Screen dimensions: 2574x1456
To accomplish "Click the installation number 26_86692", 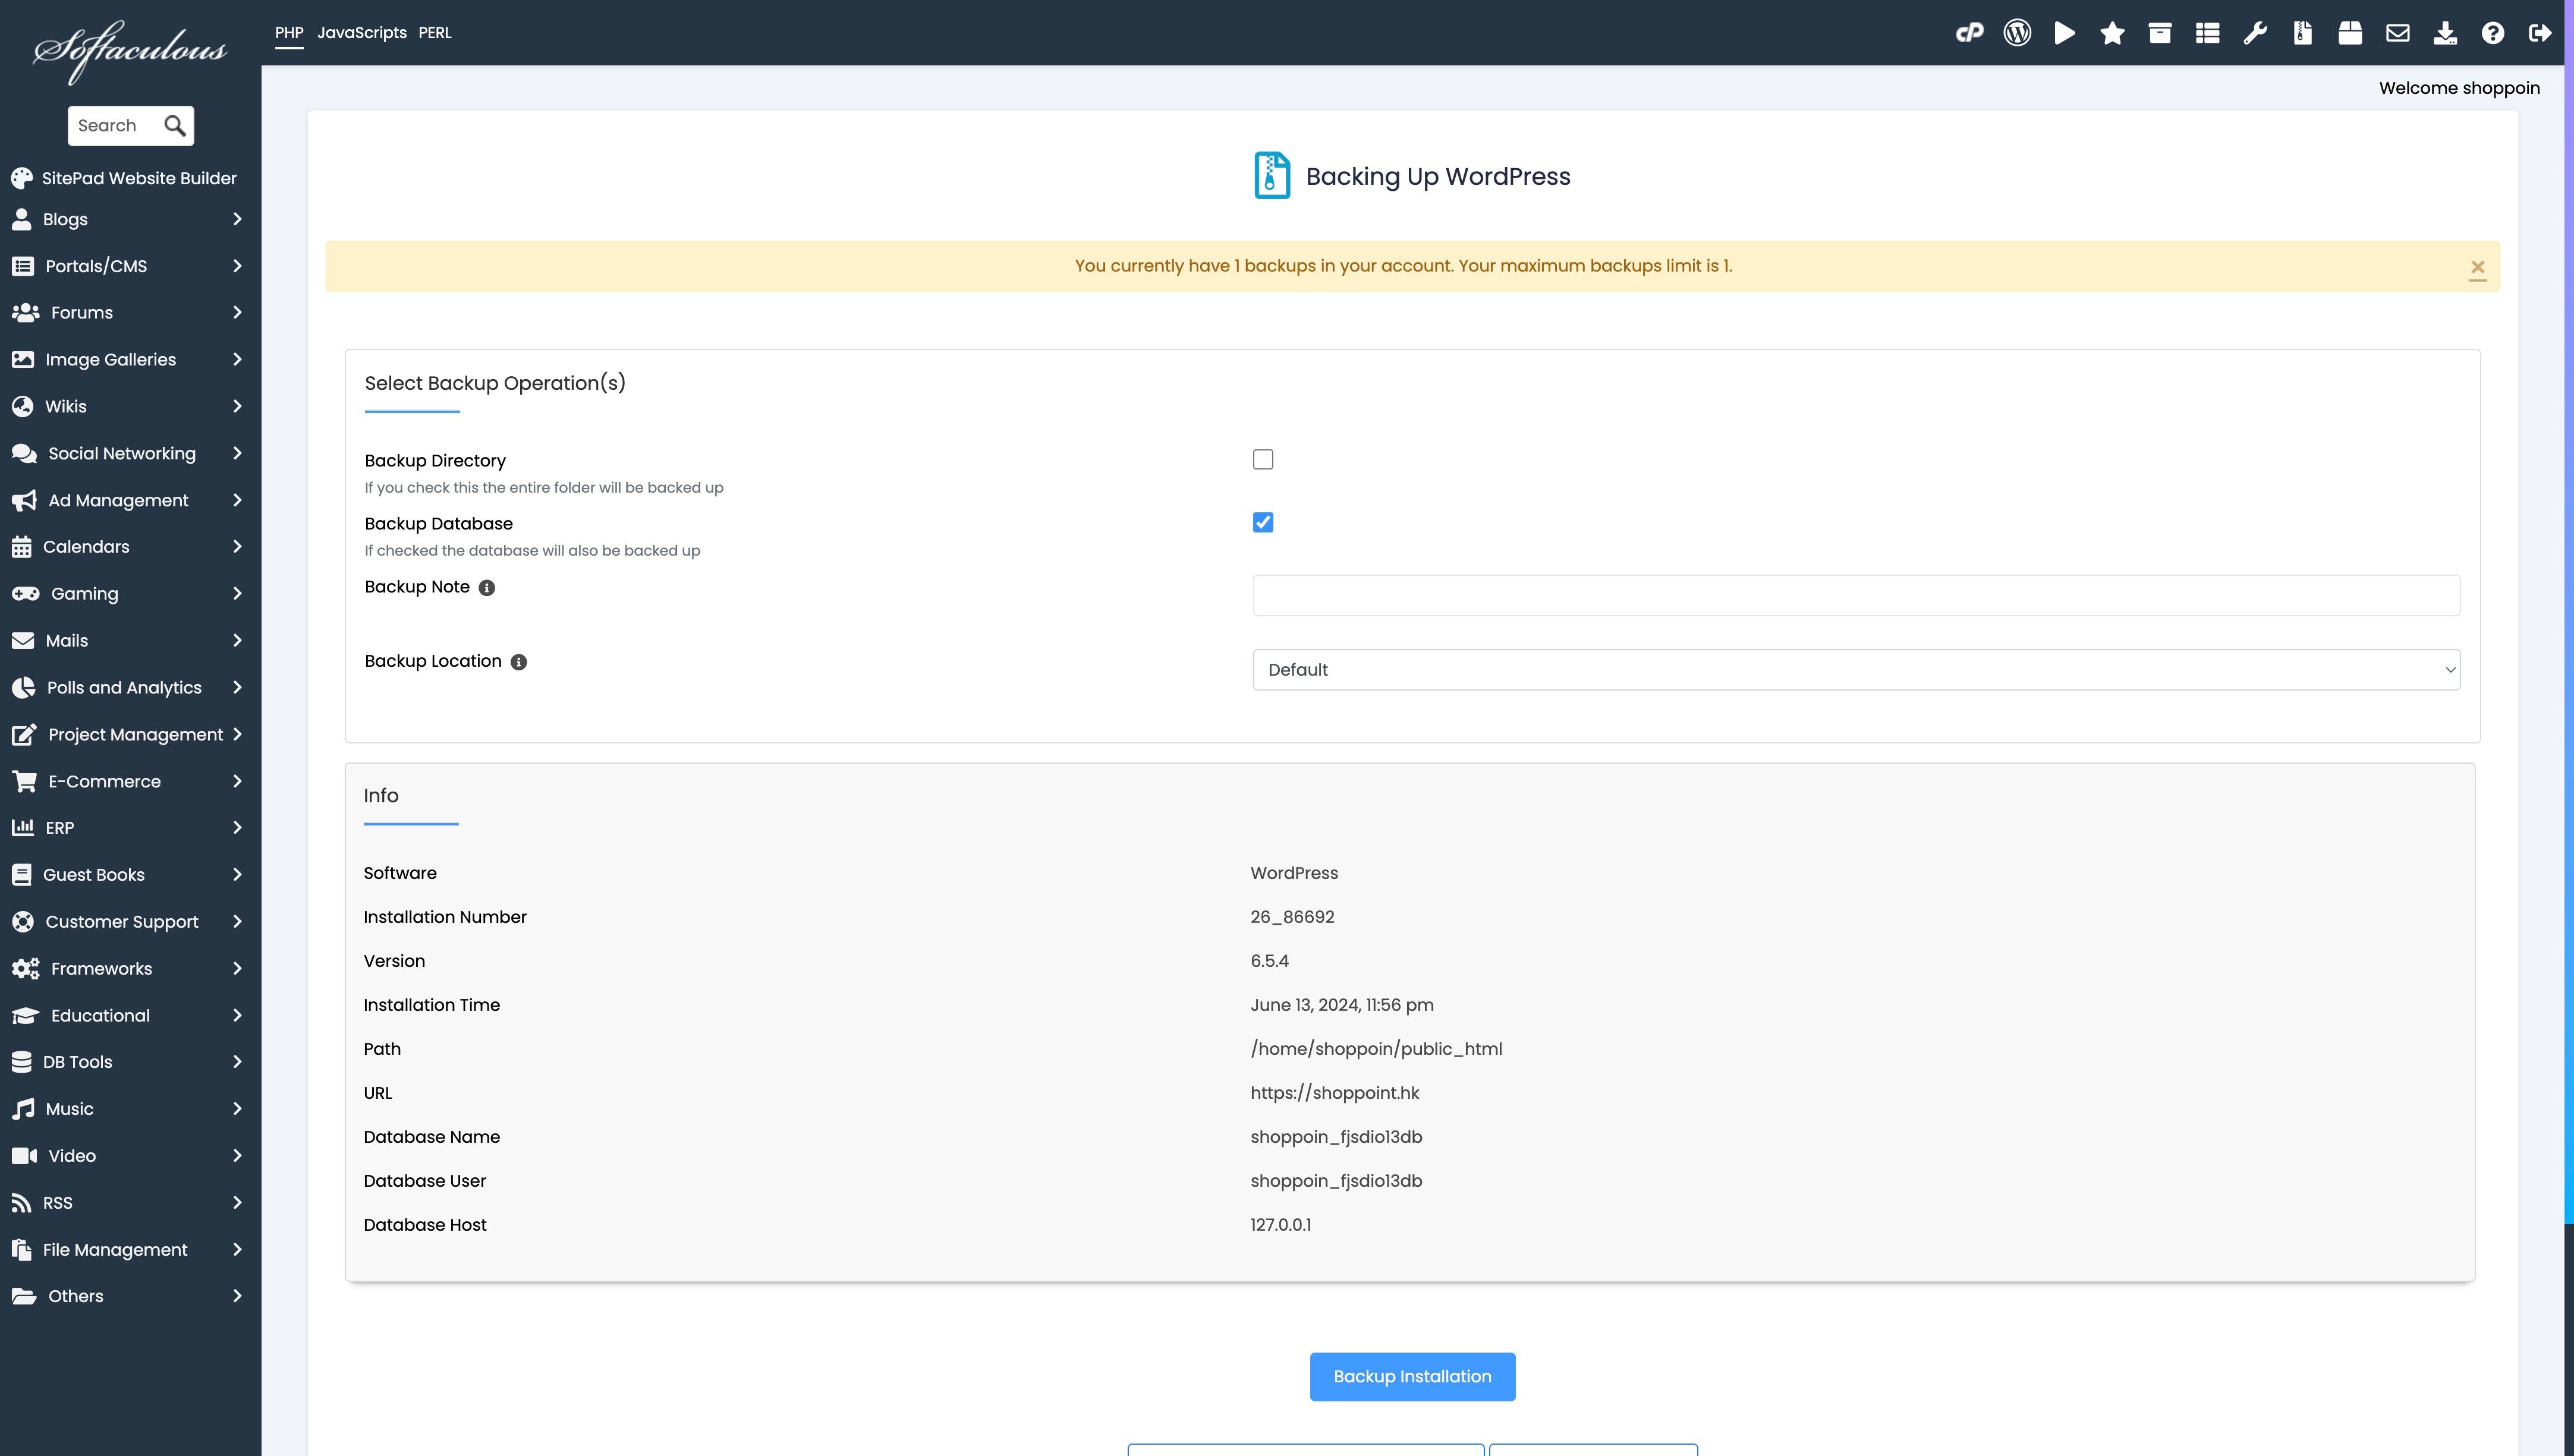I will click(1292, 917).
